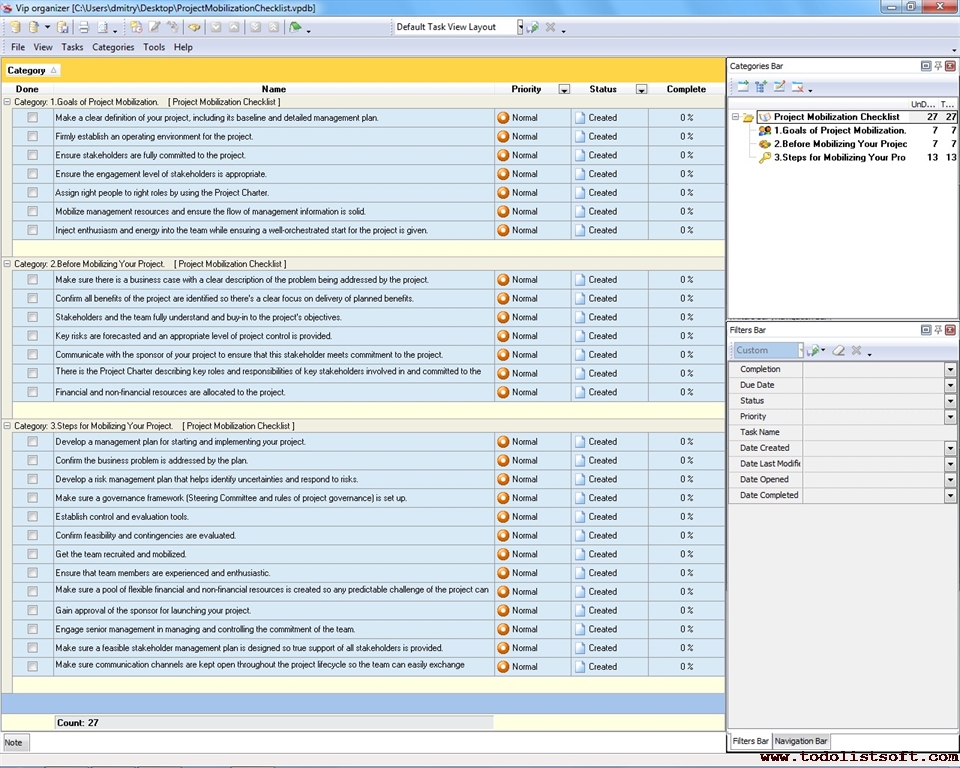Click the delete category icon with red X
Screen dimensions: 960x768
coord(798,87)
